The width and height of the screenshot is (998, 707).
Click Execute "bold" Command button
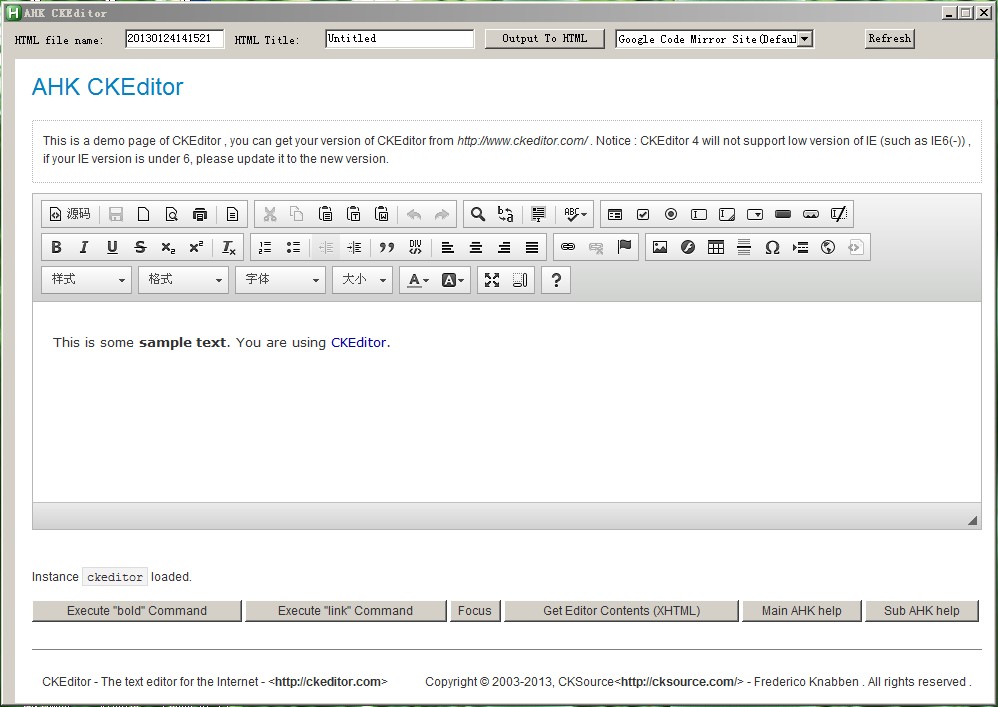(x=137, y=611)
